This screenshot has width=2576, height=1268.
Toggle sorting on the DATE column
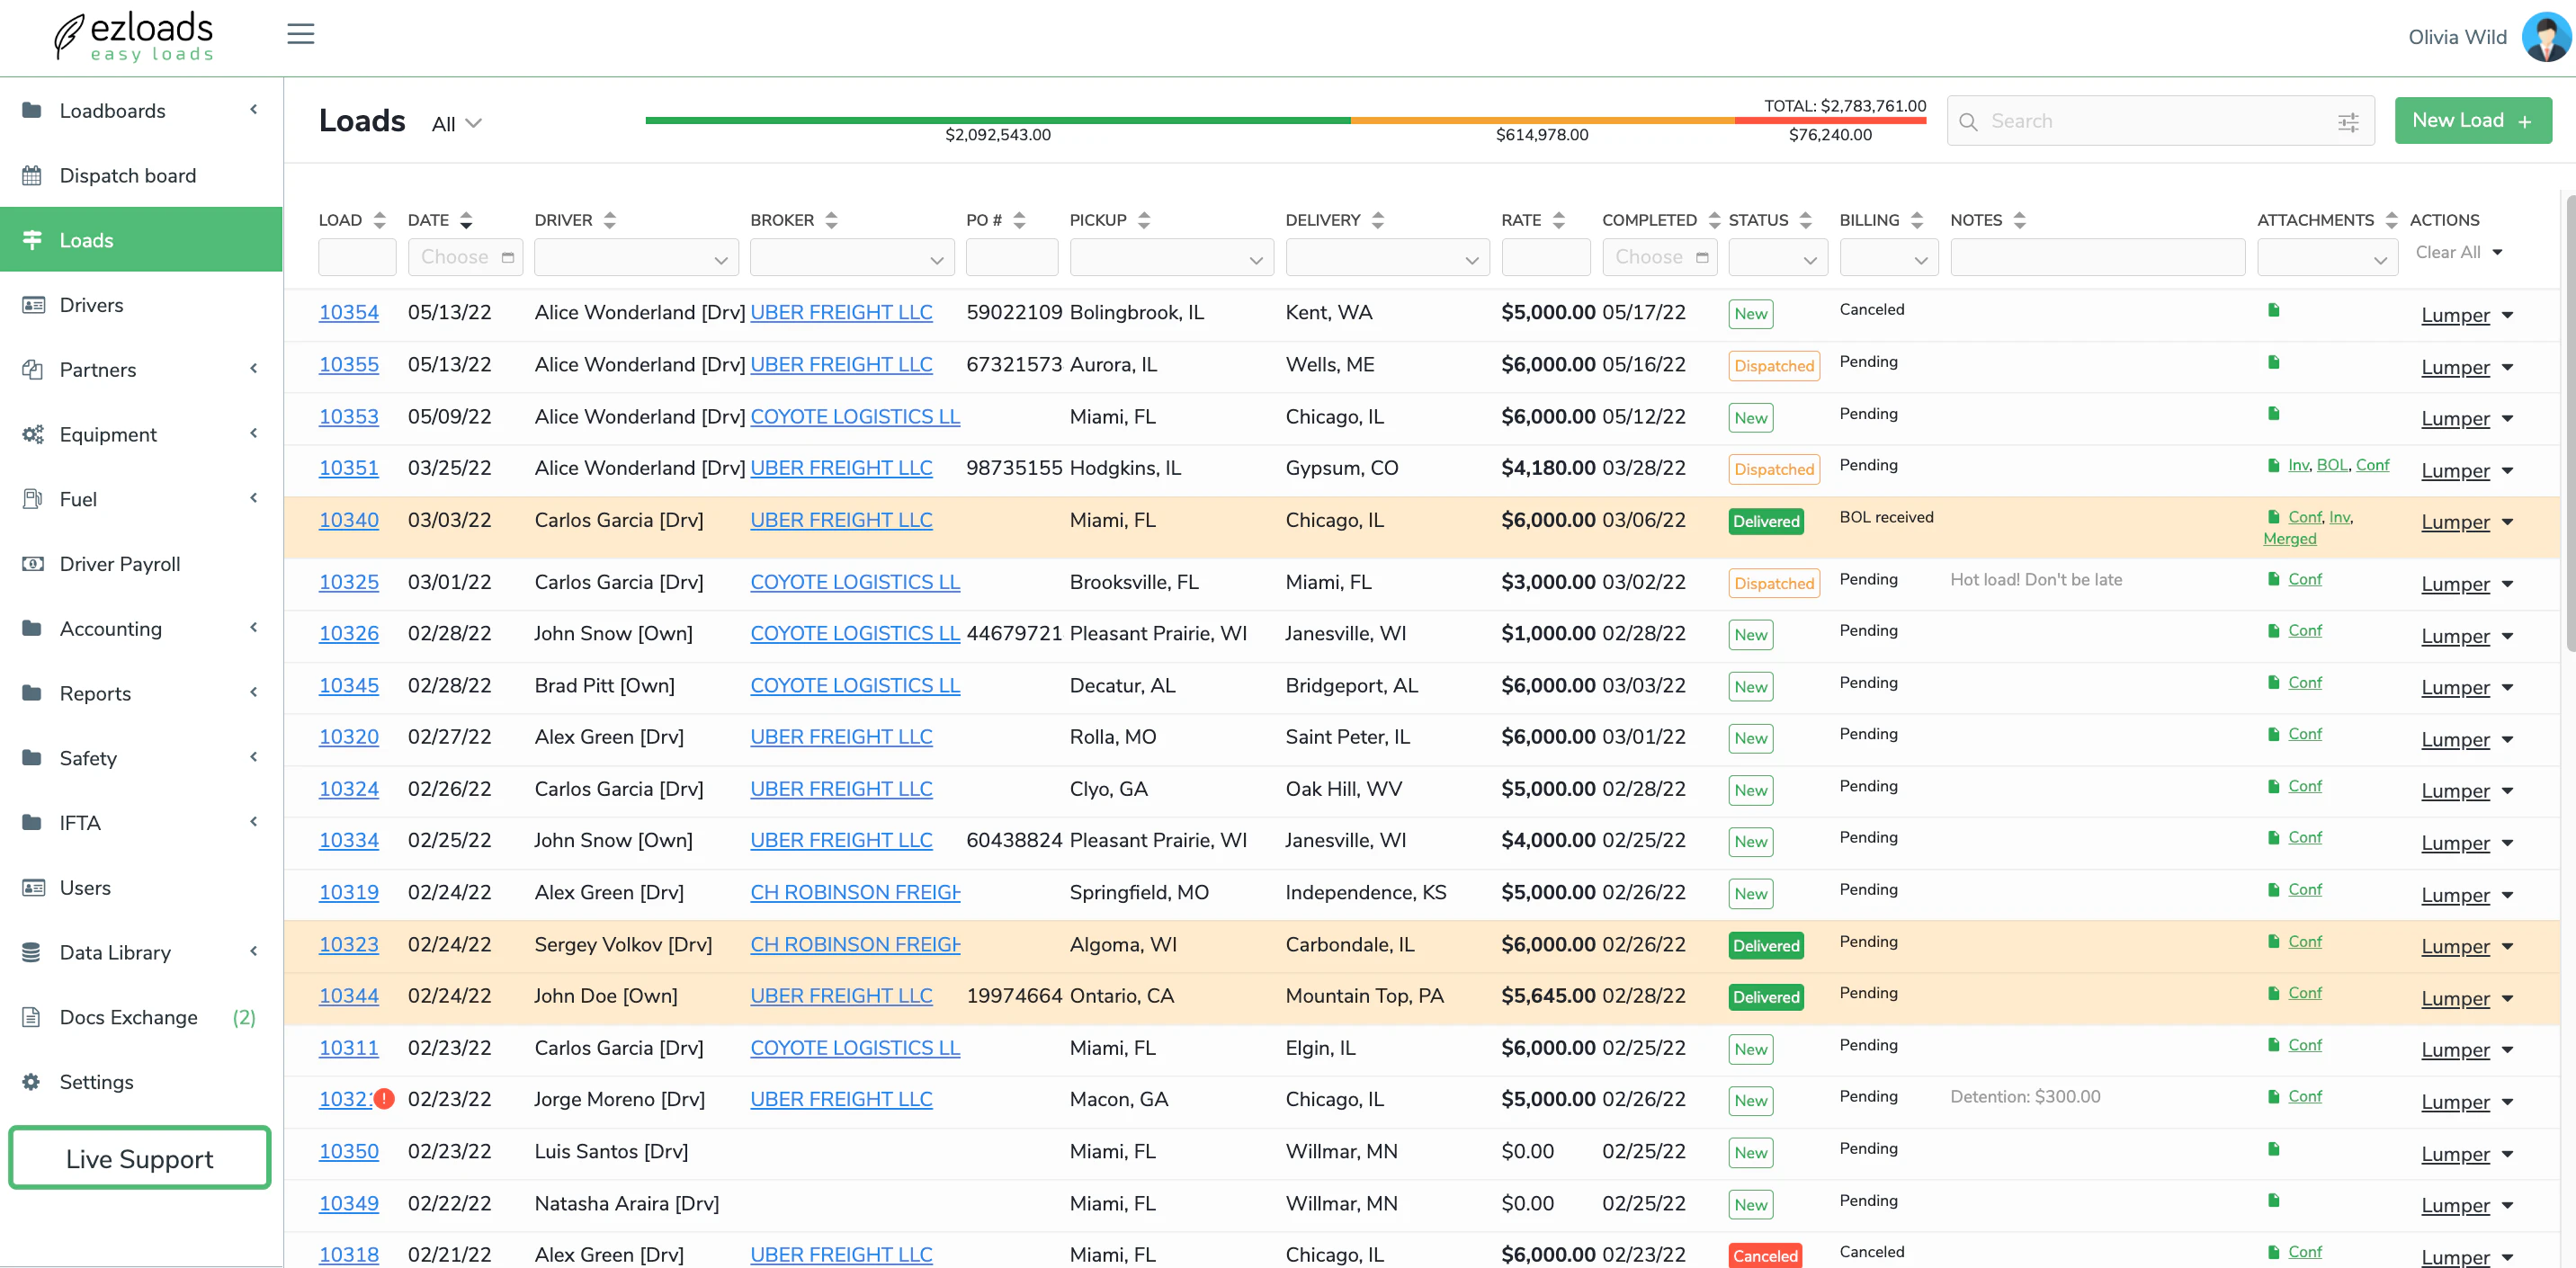tap(465, 219)
